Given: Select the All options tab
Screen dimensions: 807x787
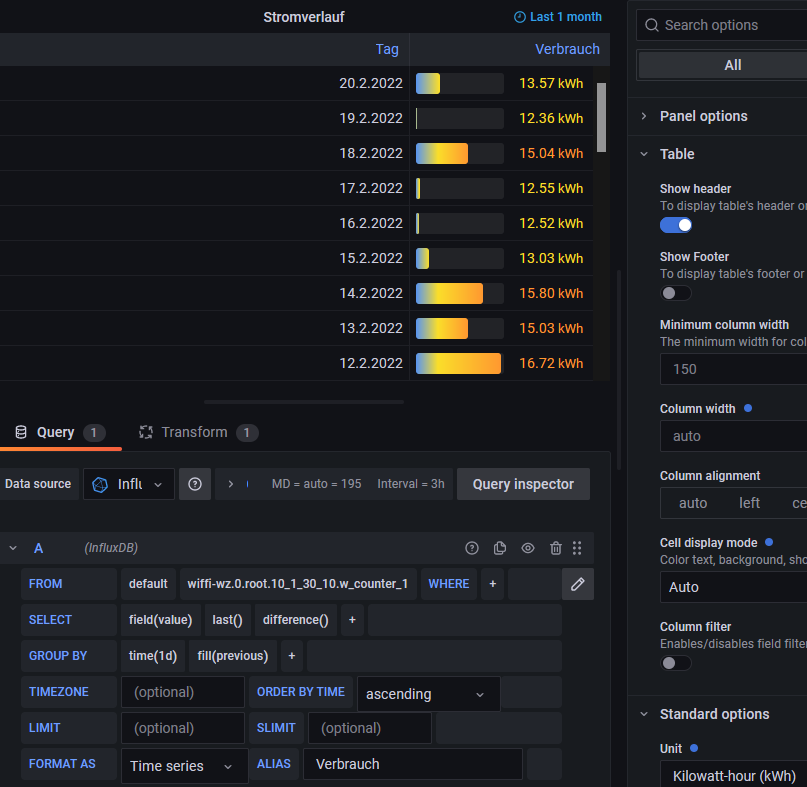Looking at the screenshot, I should pyautogui.click(x=732, y=65).
